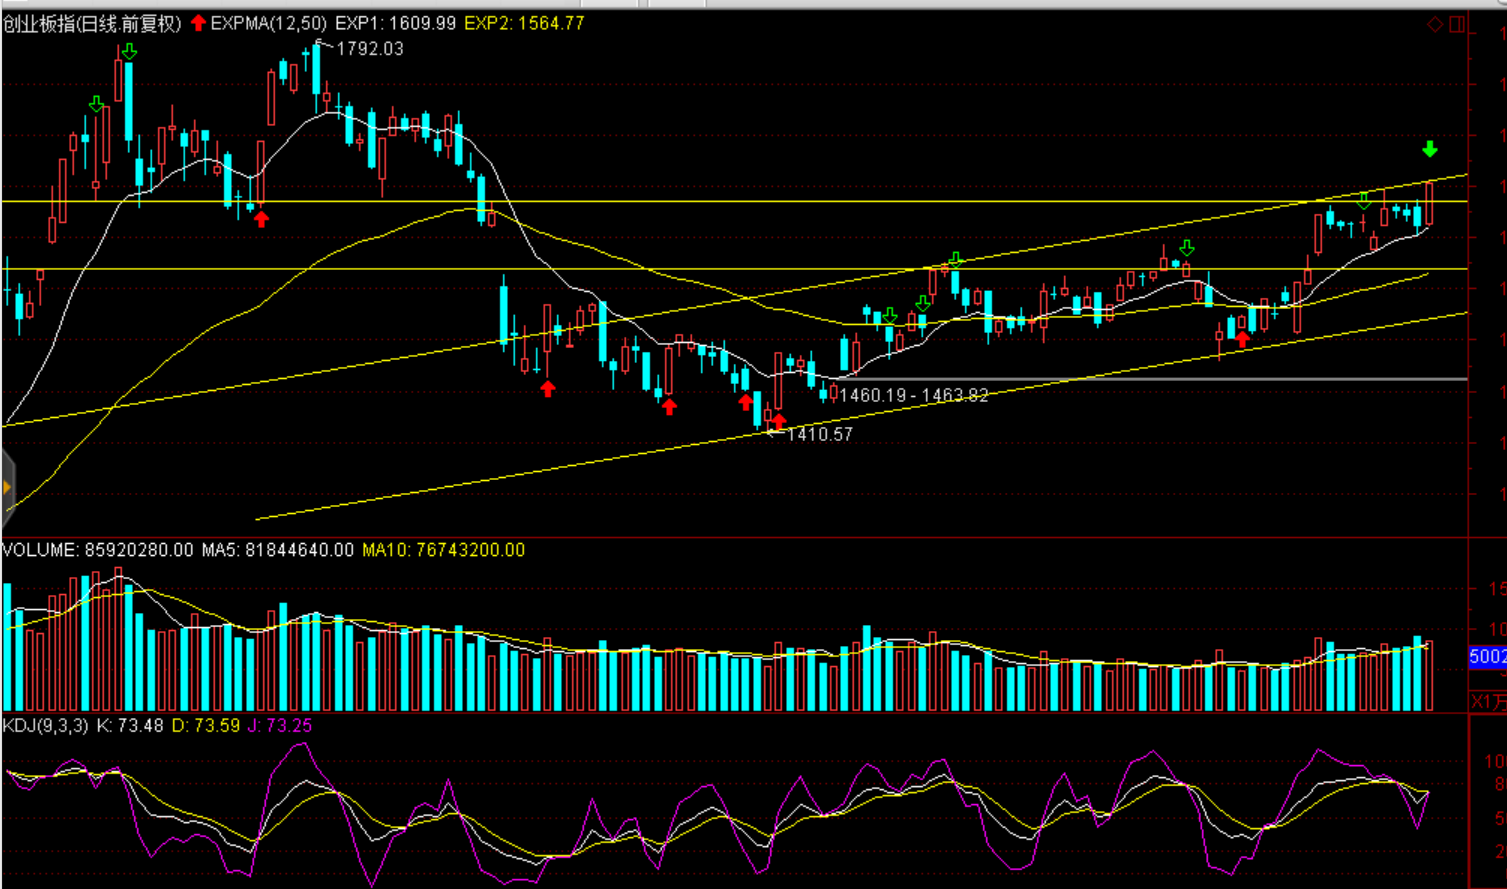Click the split-panel icon beside the diamond
This screenshot has width=1507, height=889.
[x=1457, y=24]
